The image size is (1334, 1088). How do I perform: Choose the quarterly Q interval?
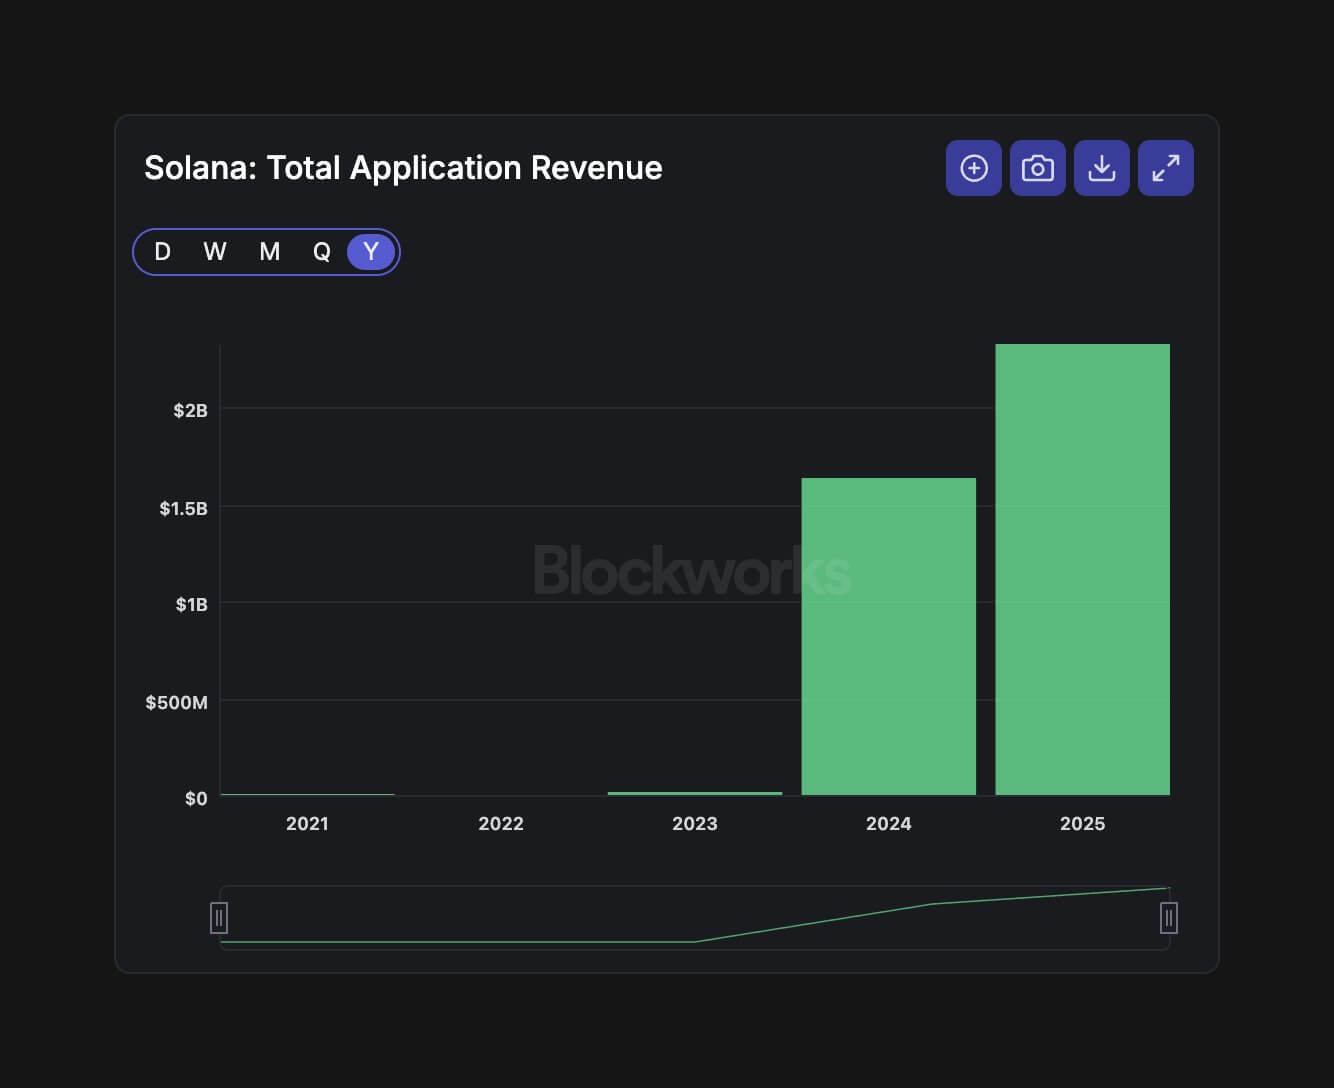[321, 251]
